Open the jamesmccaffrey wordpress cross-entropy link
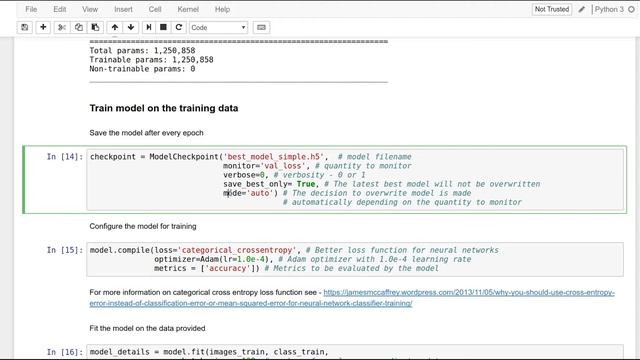 [352, 298]
